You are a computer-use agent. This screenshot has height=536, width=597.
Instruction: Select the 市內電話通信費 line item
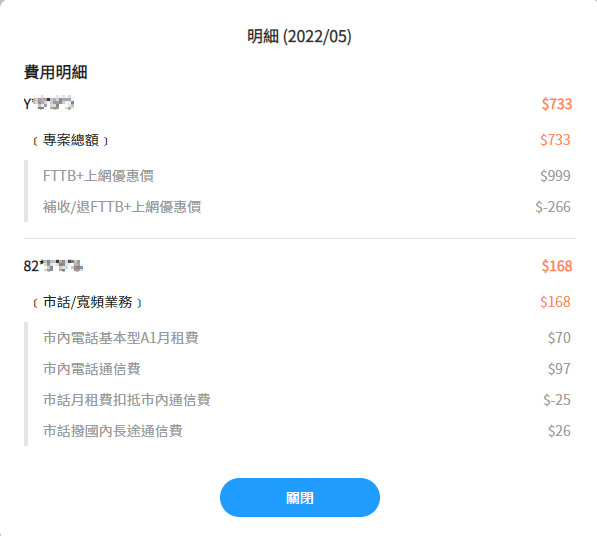point(92,369)
